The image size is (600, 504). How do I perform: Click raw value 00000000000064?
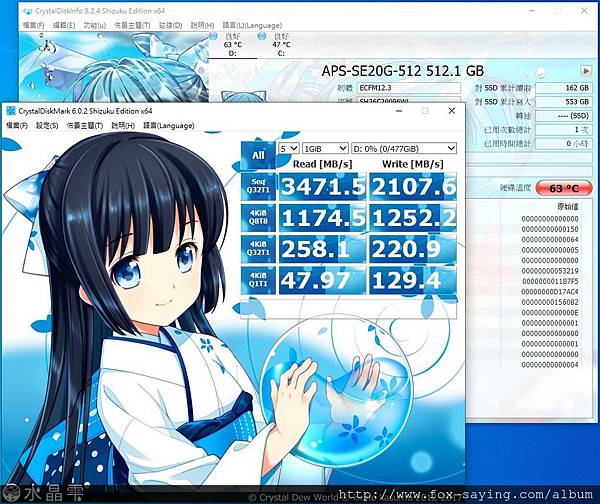(550, 240)
